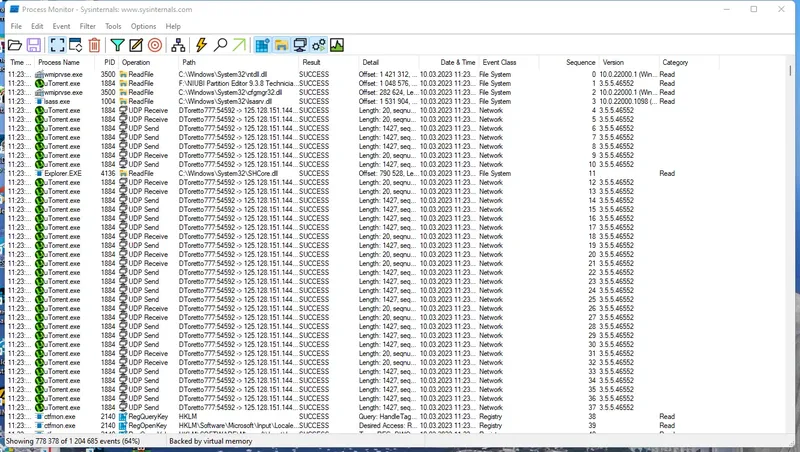Click the Time column header
800x452 pixels.
[20, 62]
